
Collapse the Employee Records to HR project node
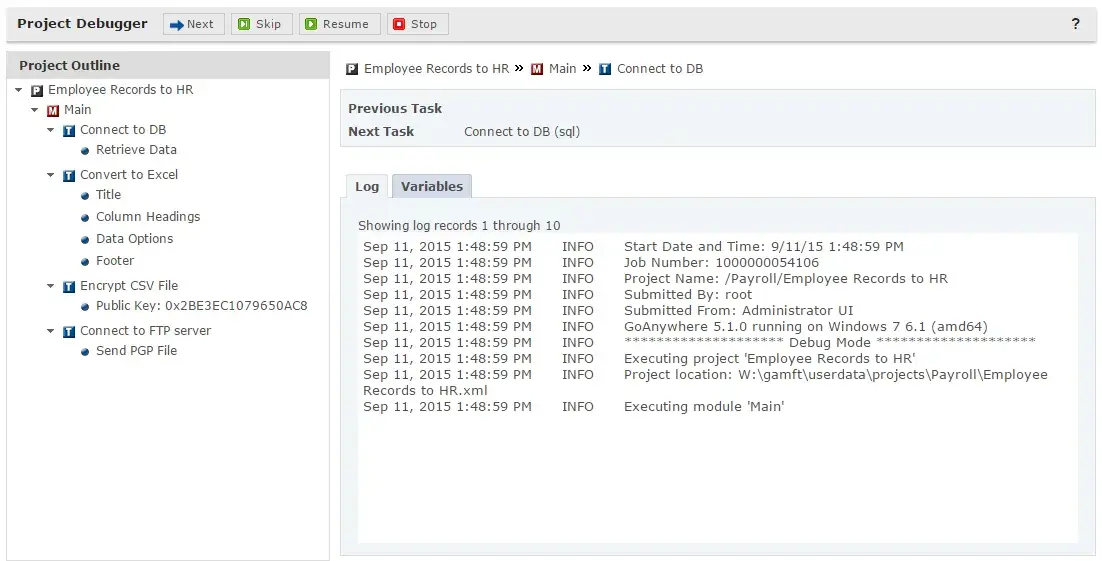click(x=19, y=90)
